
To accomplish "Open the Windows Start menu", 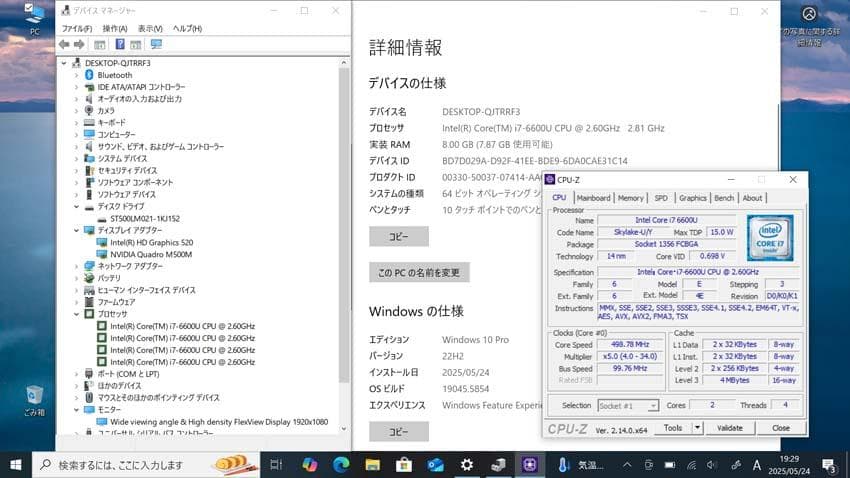I will (x=16, y=465).
